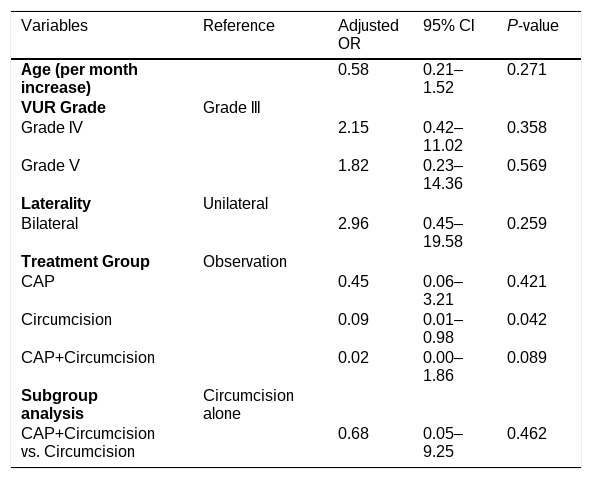
Task: Select the Treatment Group bold label
Action: 85,262
